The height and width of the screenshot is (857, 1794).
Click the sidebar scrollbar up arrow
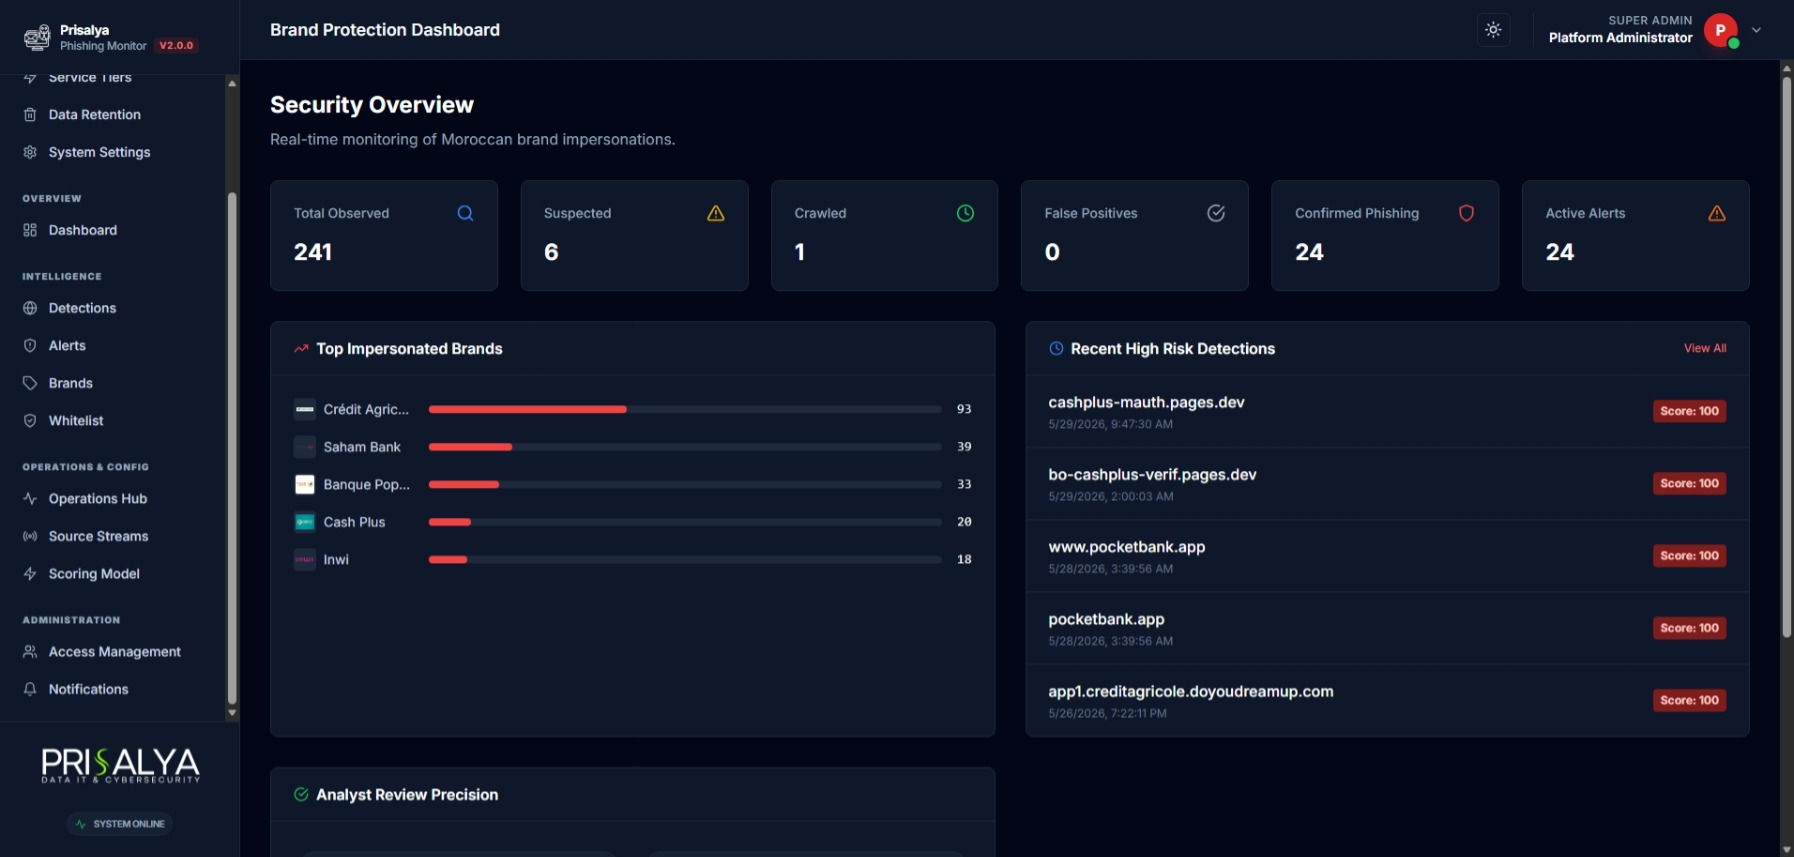point(232,83)
